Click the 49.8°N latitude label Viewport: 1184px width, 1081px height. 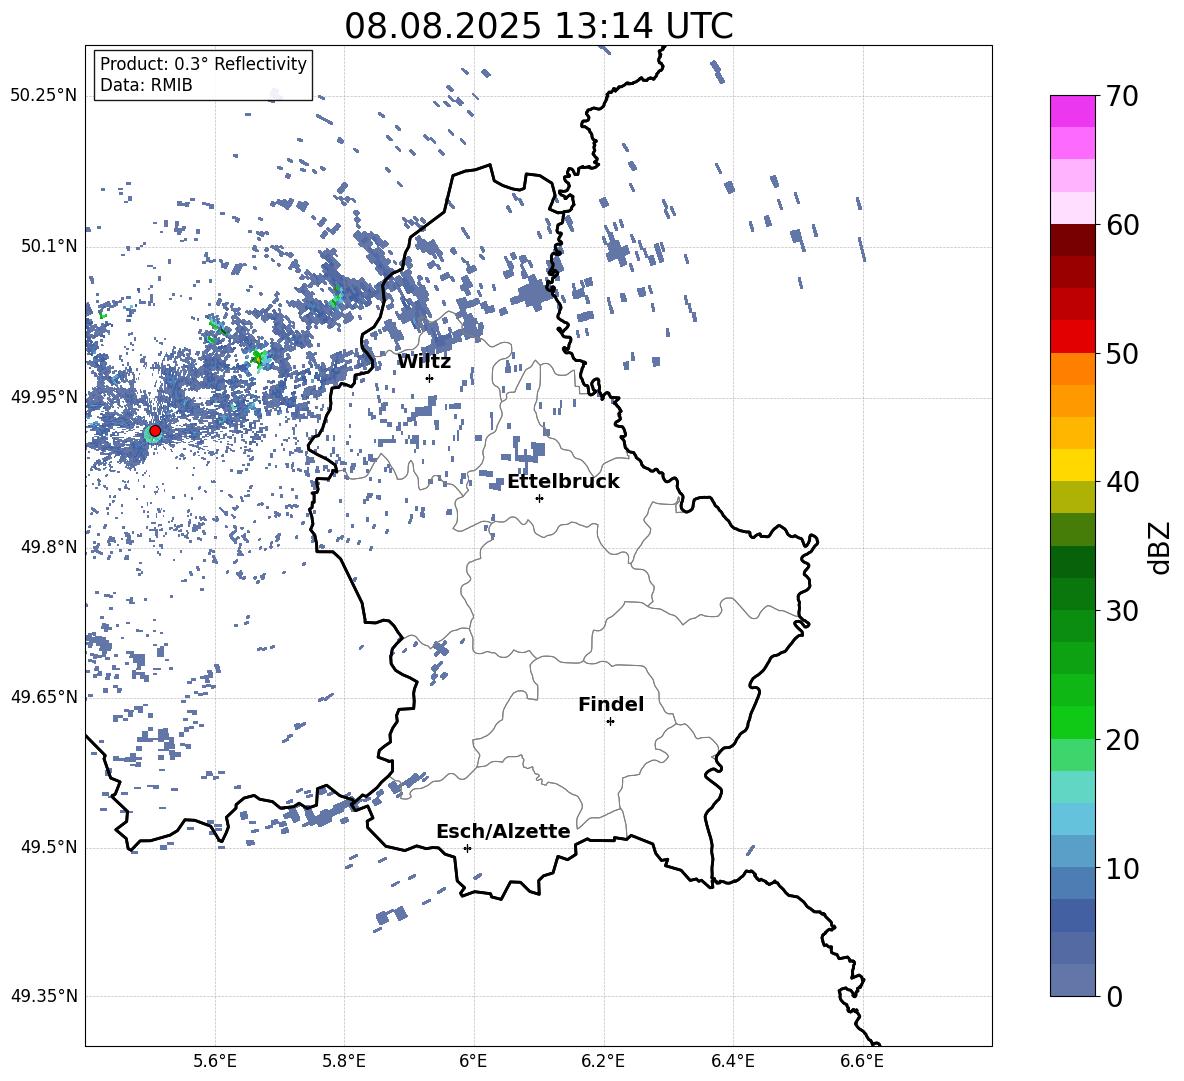click(x=49, y=547)
